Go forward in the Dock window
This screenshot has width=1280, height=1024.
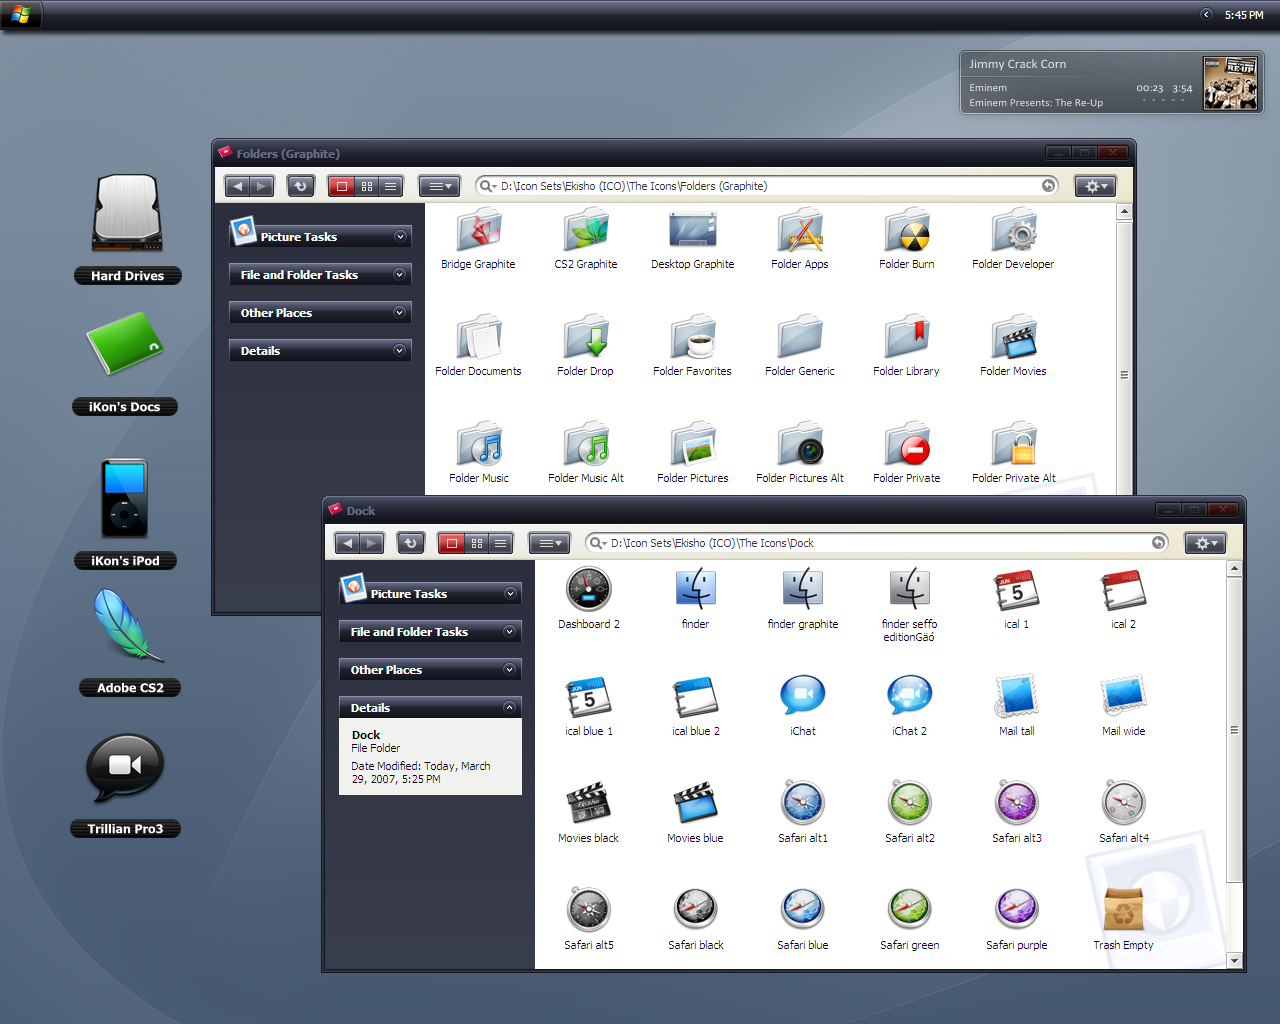pos(372,543)
